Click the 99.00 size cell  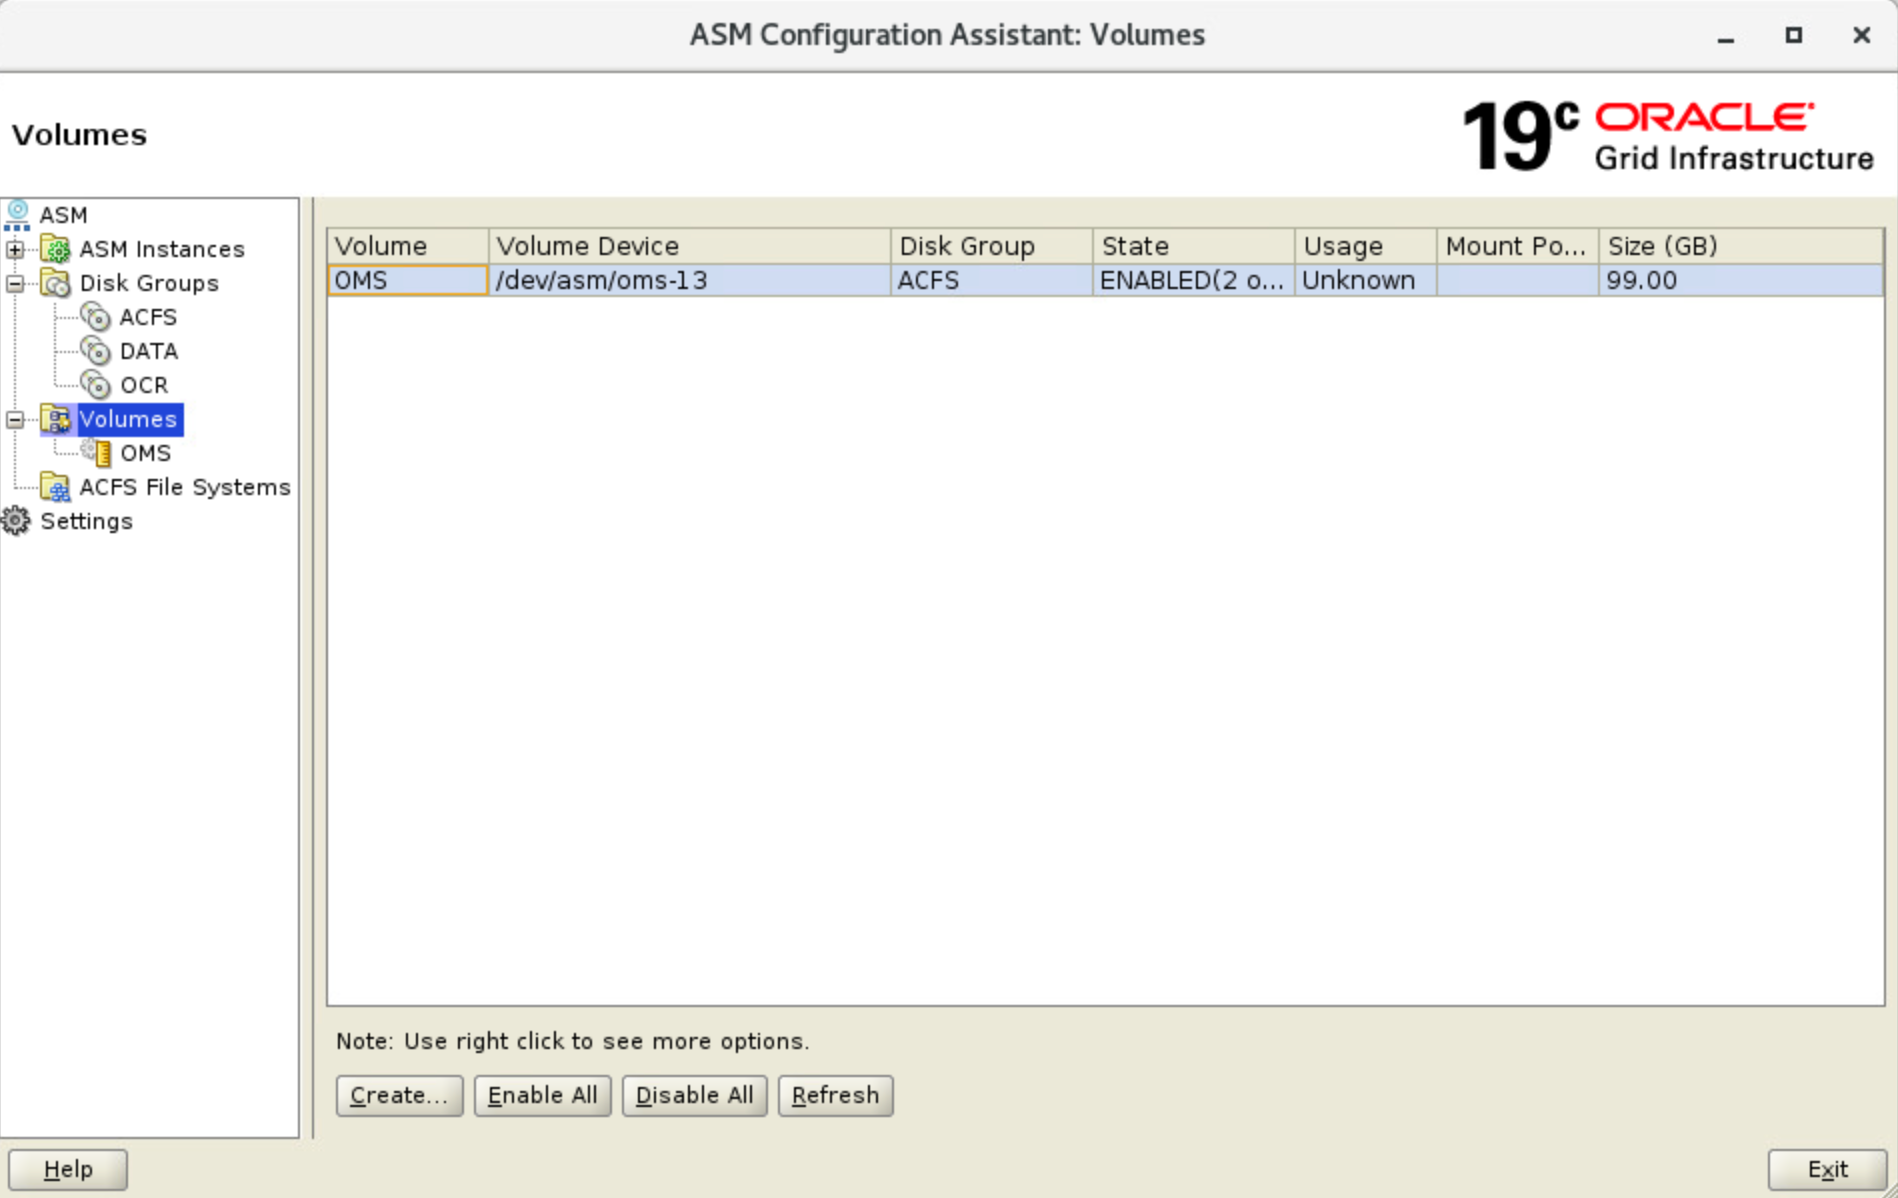[x=1741, y=280]
